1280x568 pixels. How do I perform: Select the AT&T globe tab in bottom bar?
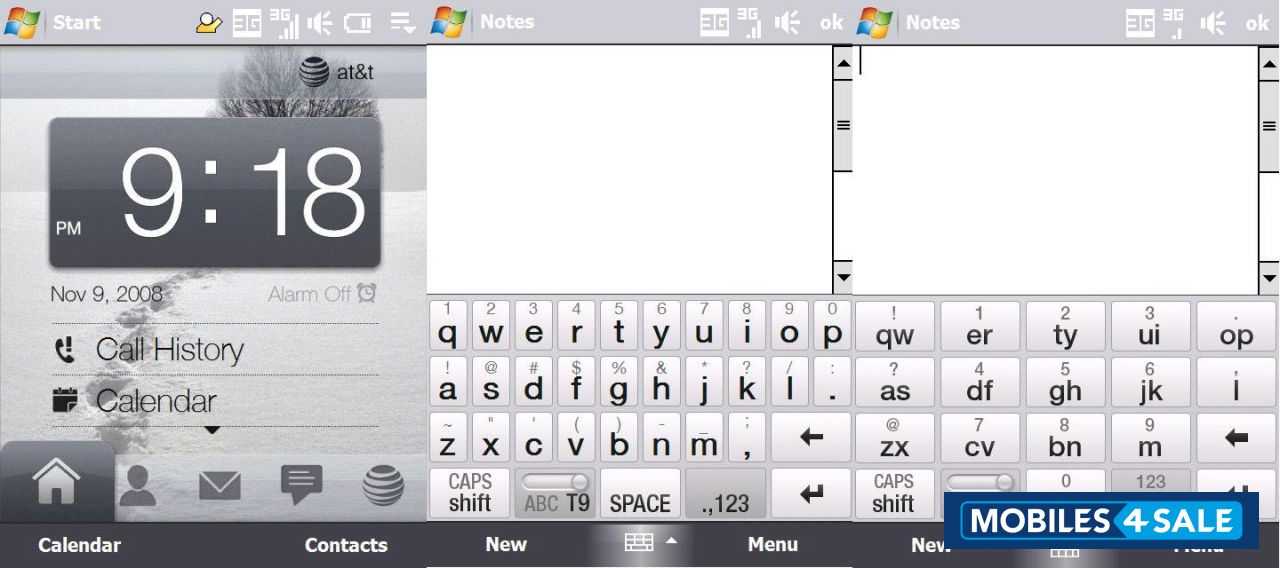click(383, 486)
